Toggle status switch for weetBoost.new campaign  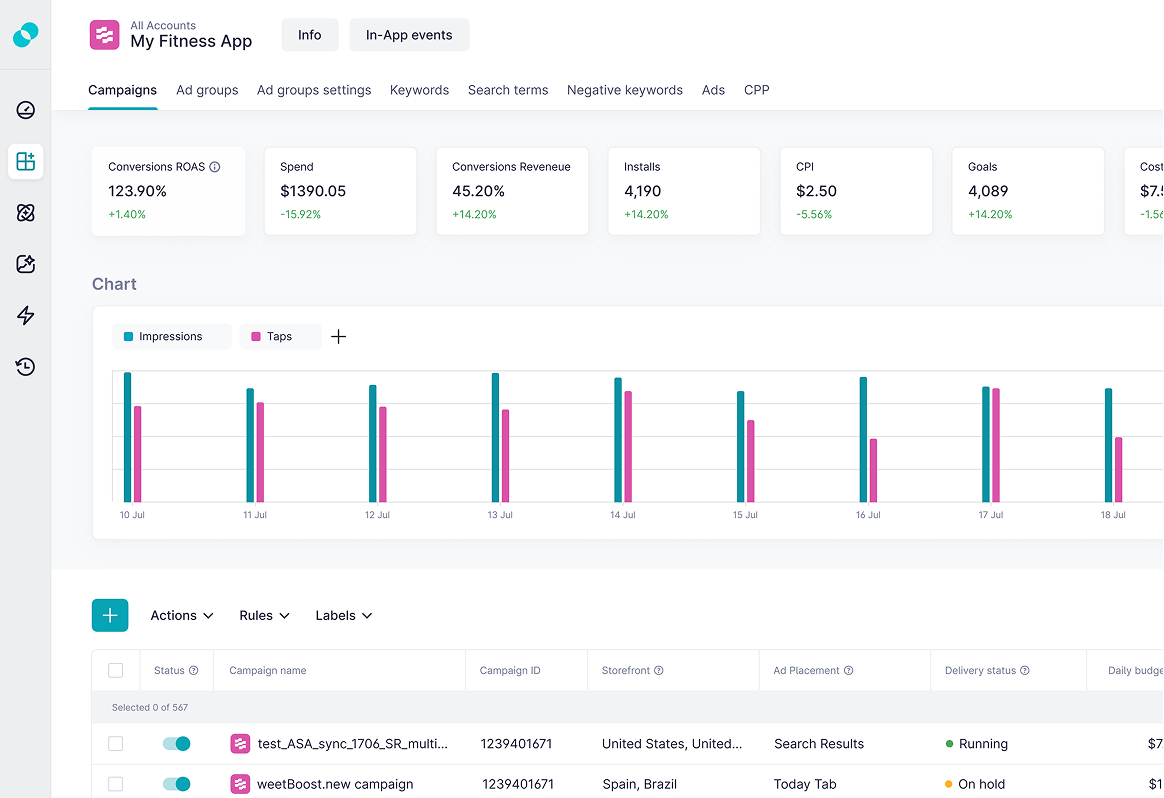176,784
